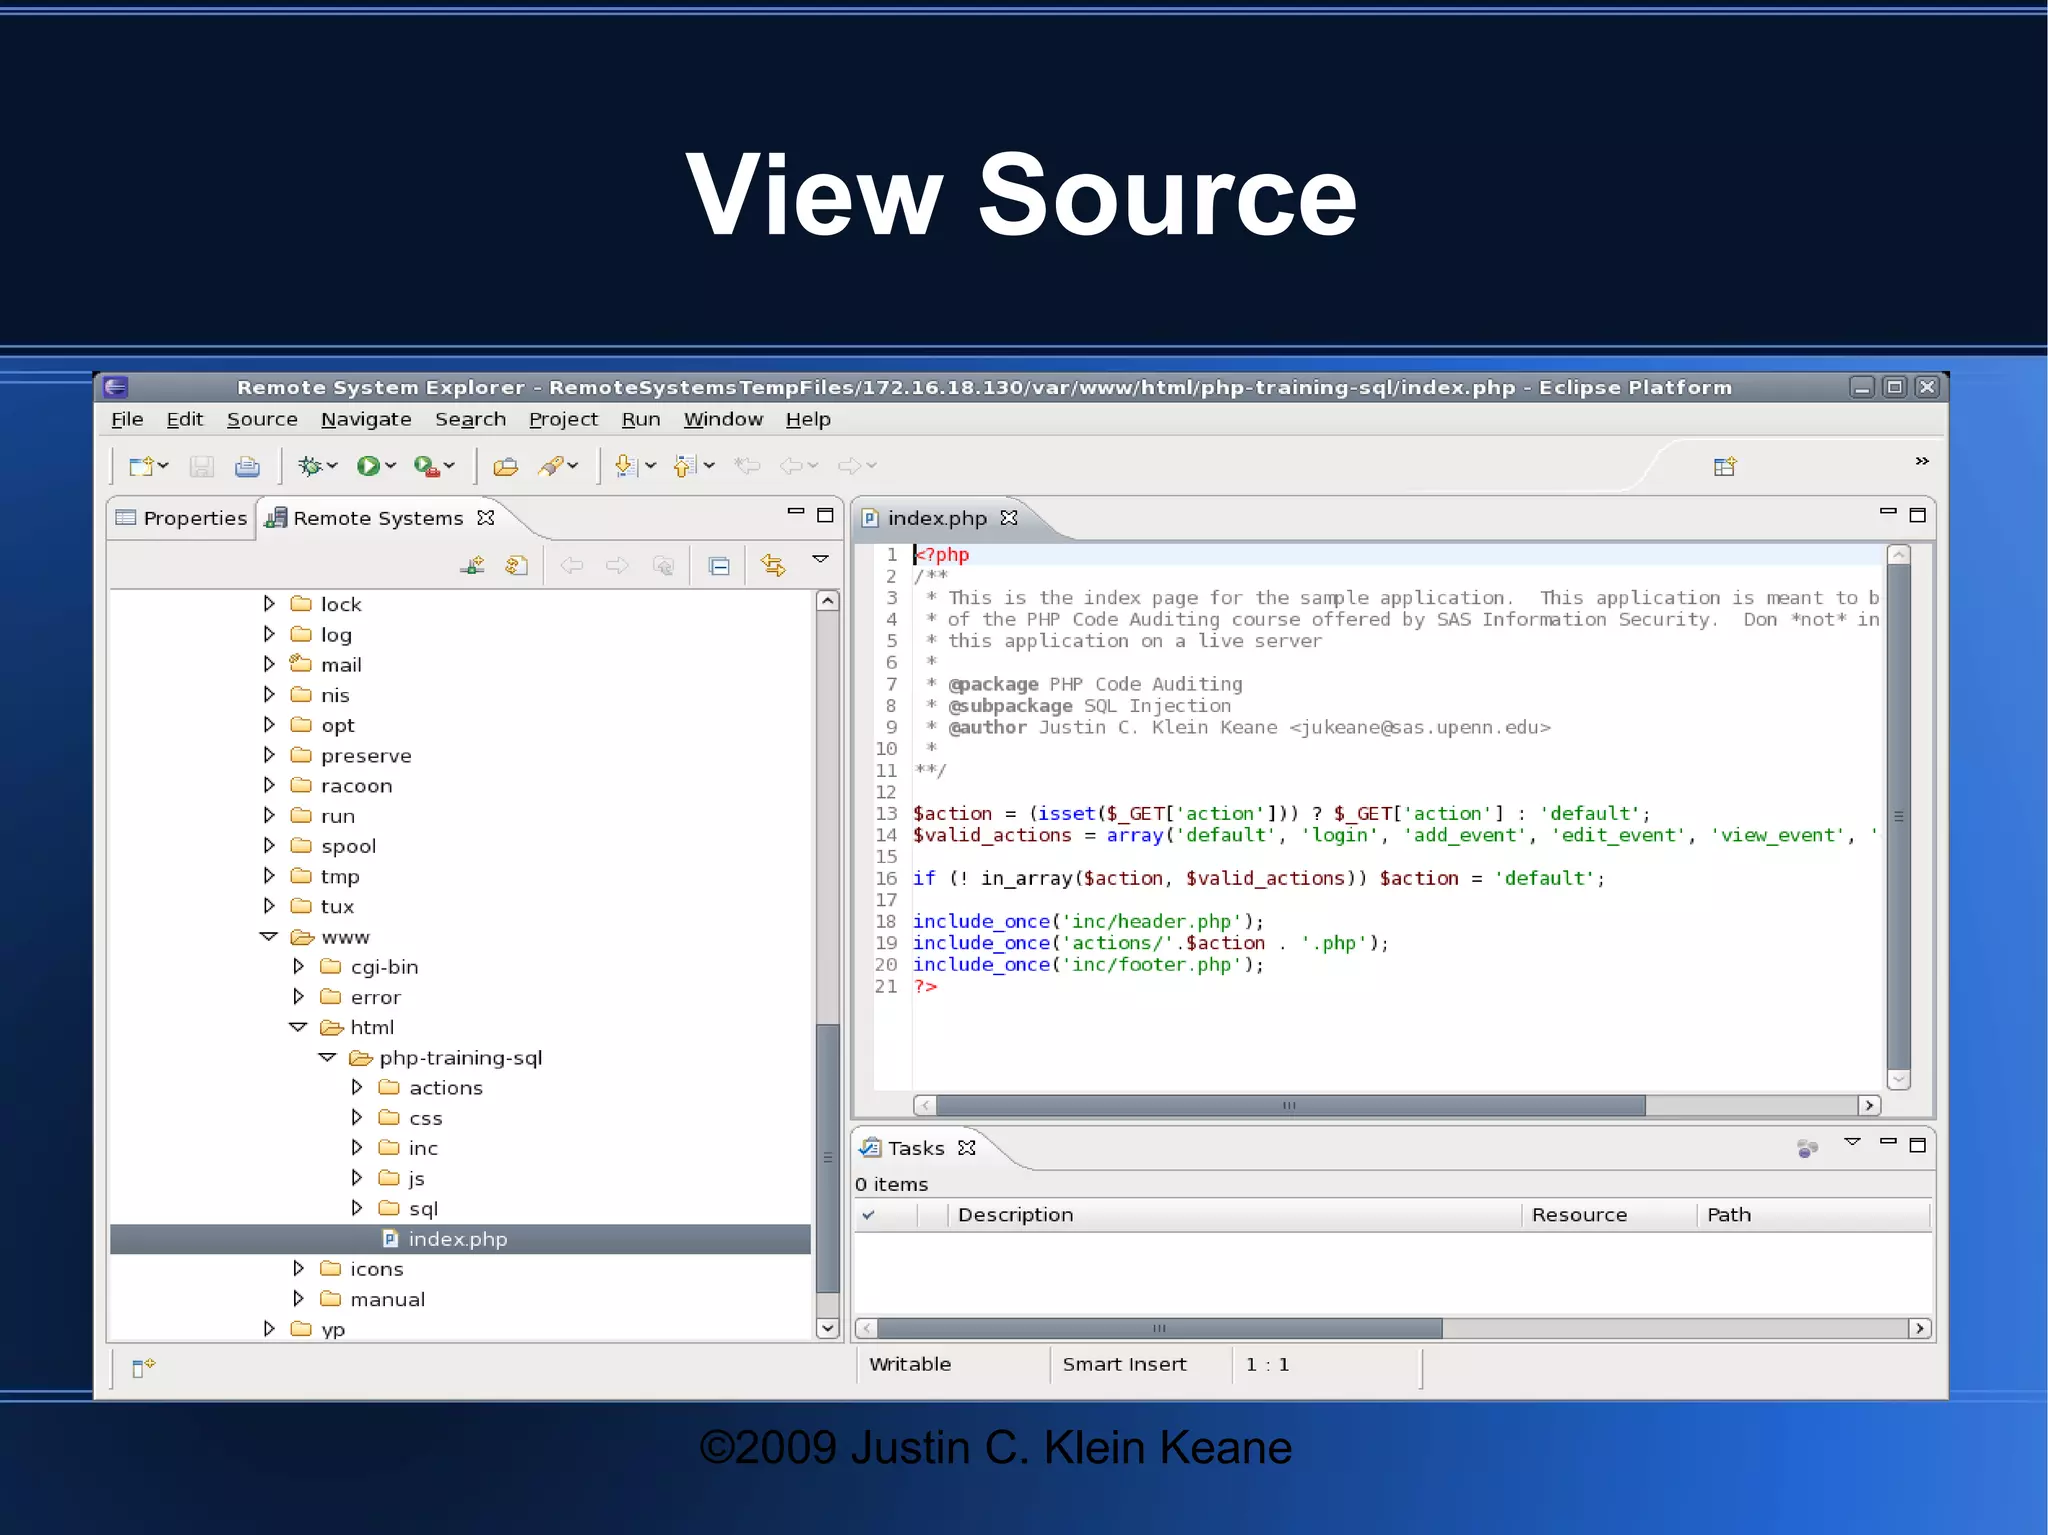Click the Debug bug icon
The image size is (2048, 1535).
310,466
